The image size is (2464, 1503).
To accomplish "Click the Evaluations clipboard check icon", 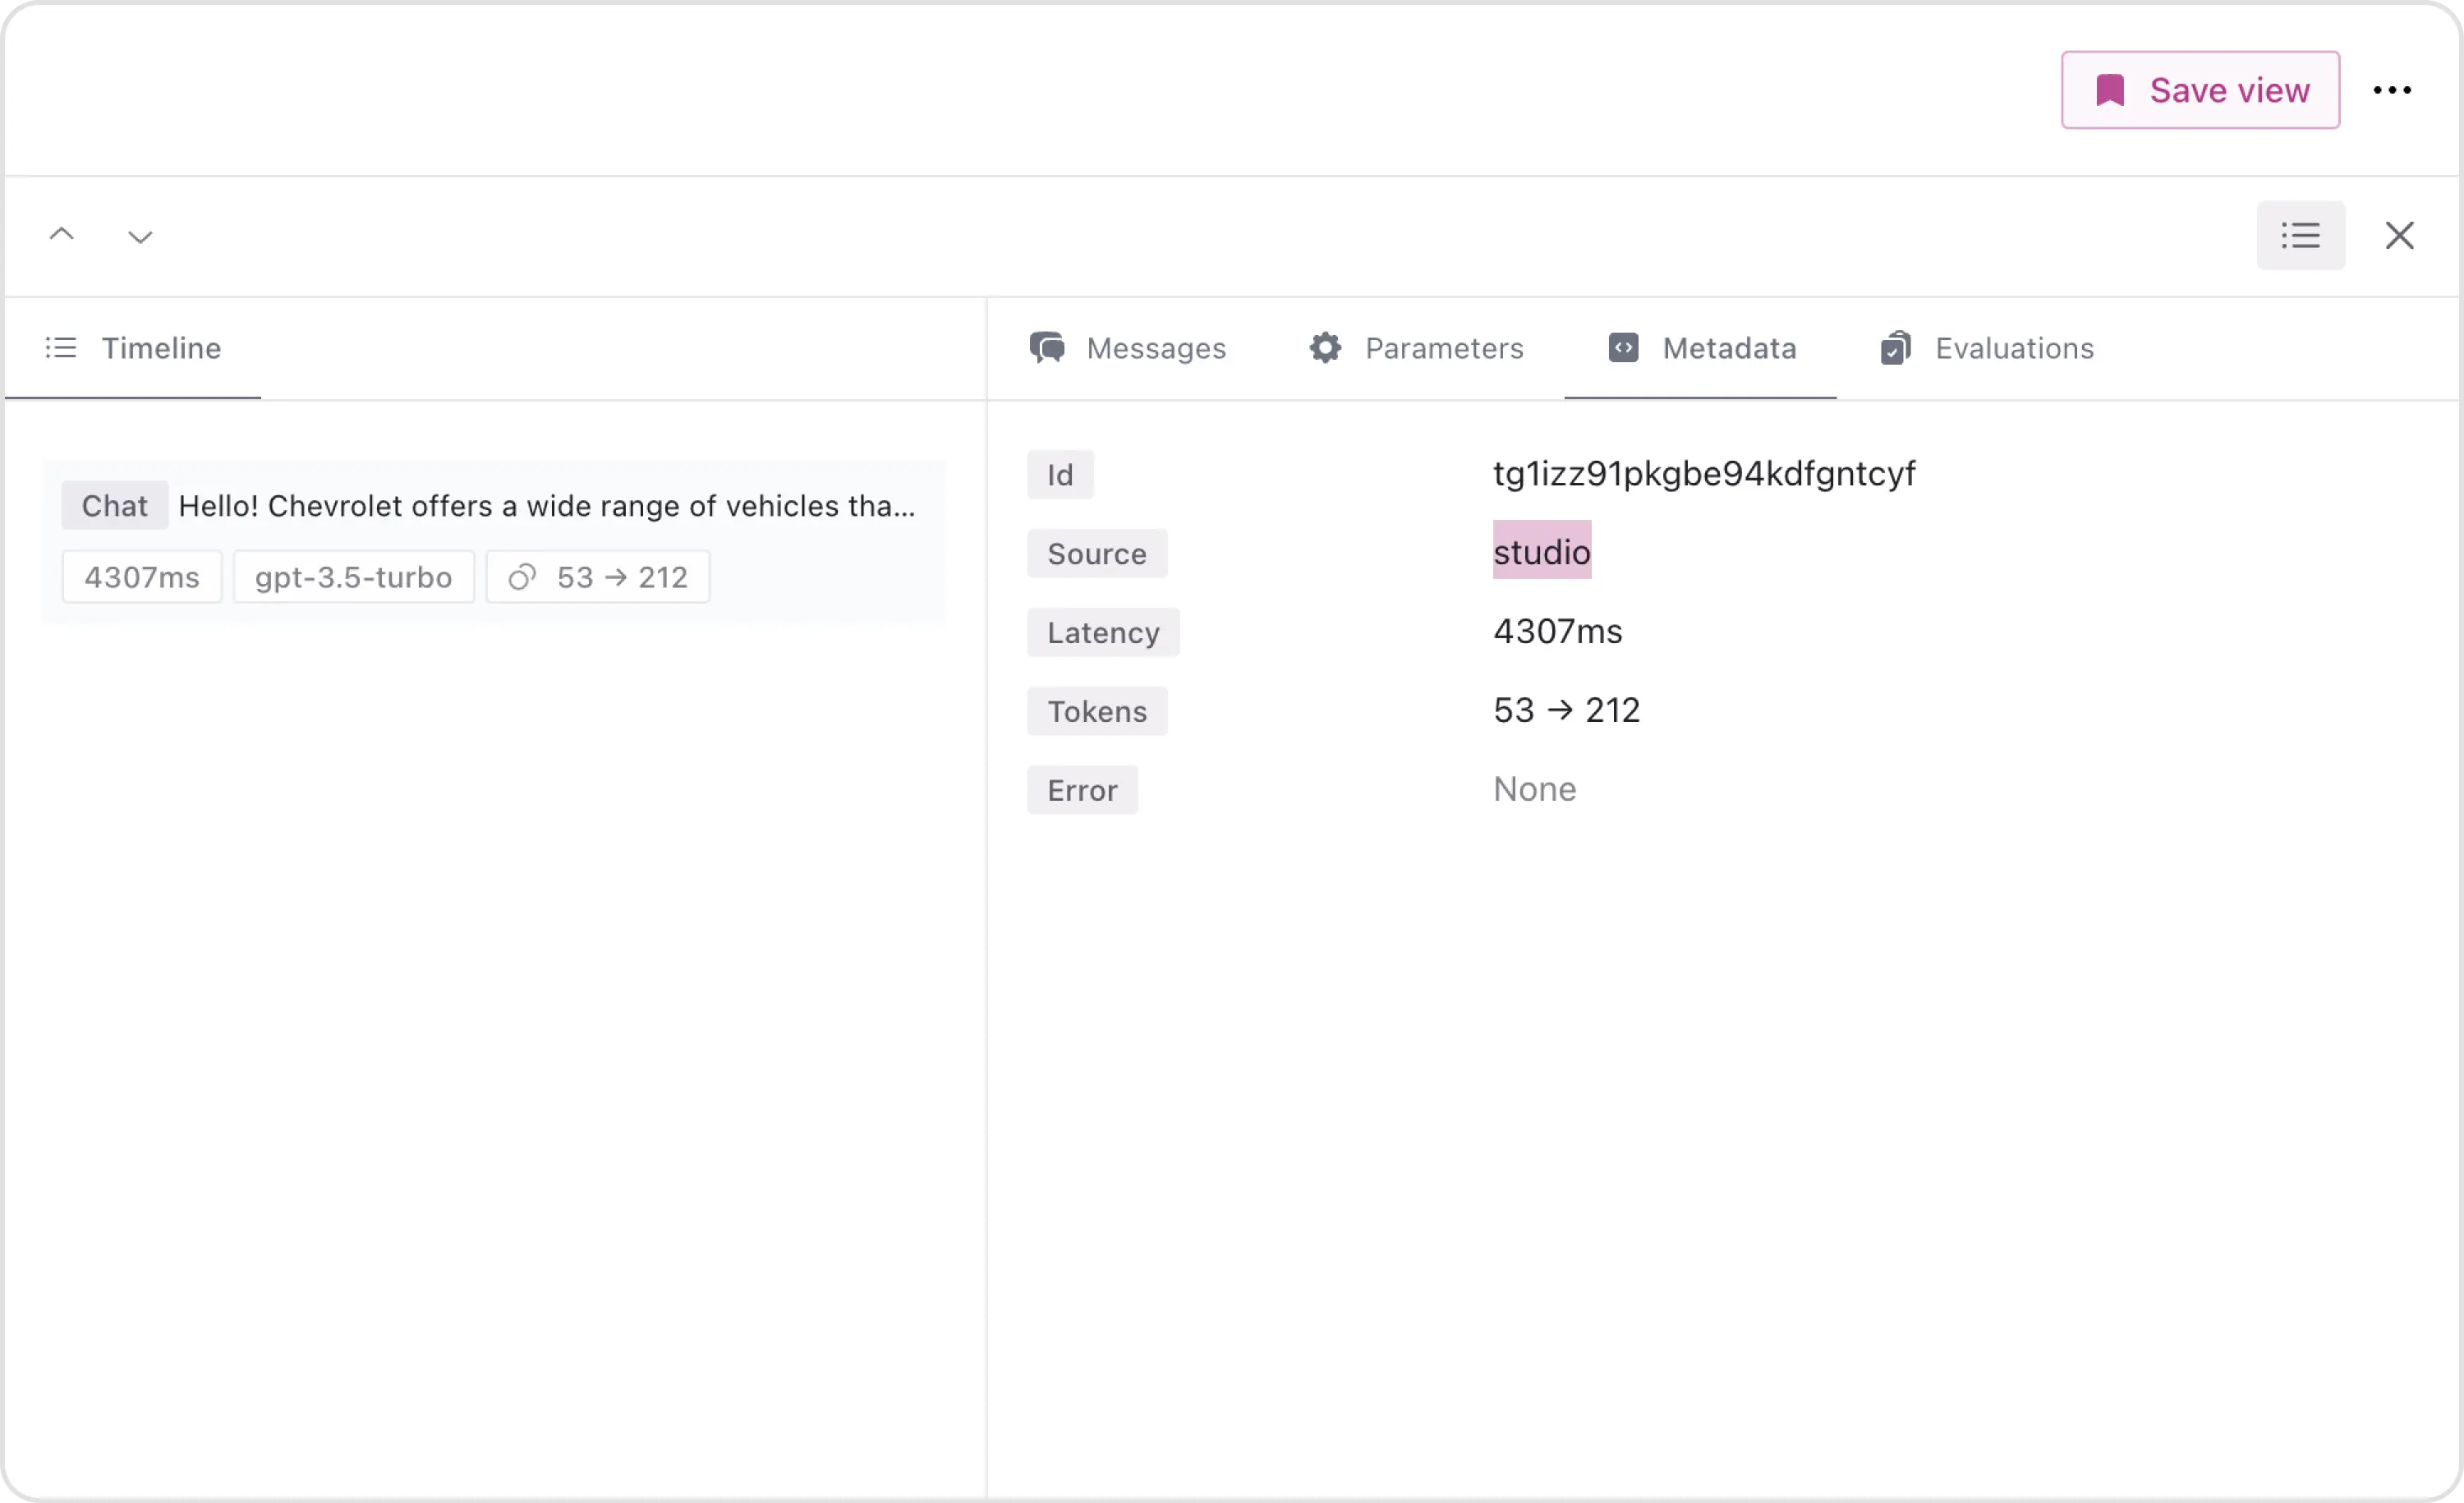I will (1895, 348).
